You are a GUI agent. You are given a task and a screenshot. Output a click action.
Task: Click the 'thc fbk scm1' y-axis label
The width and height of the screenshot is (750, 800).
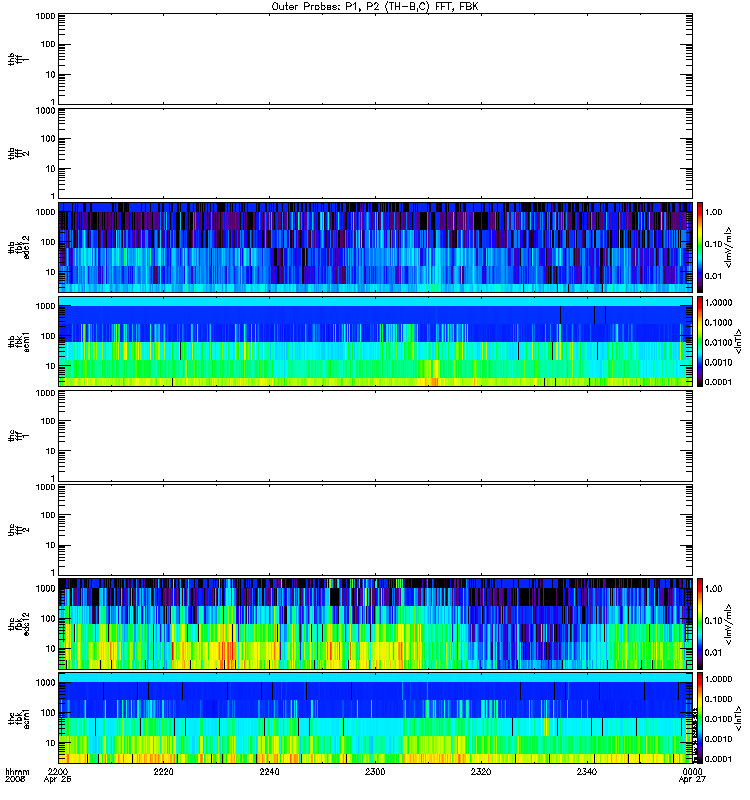[x=19, y=718]
